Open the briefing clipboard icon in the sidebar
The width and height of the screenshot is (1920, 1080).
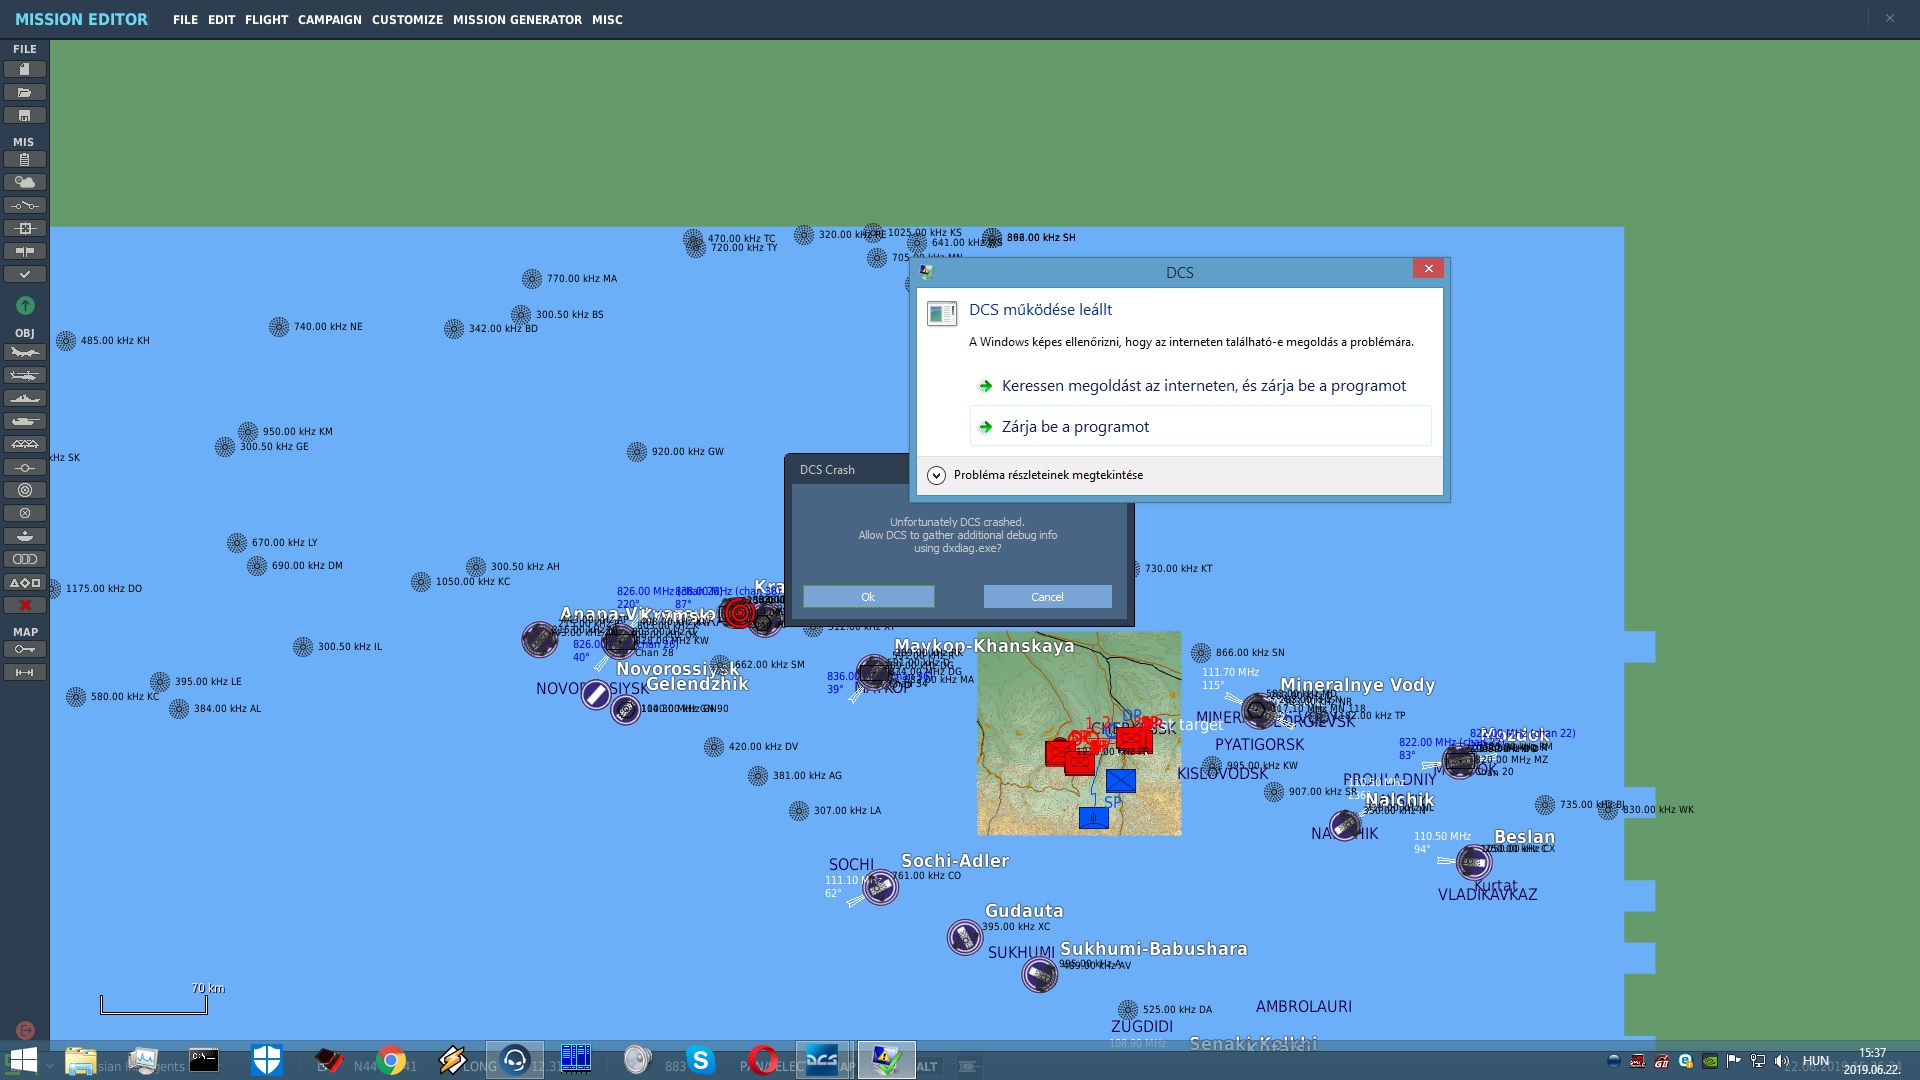coord(25,159)
